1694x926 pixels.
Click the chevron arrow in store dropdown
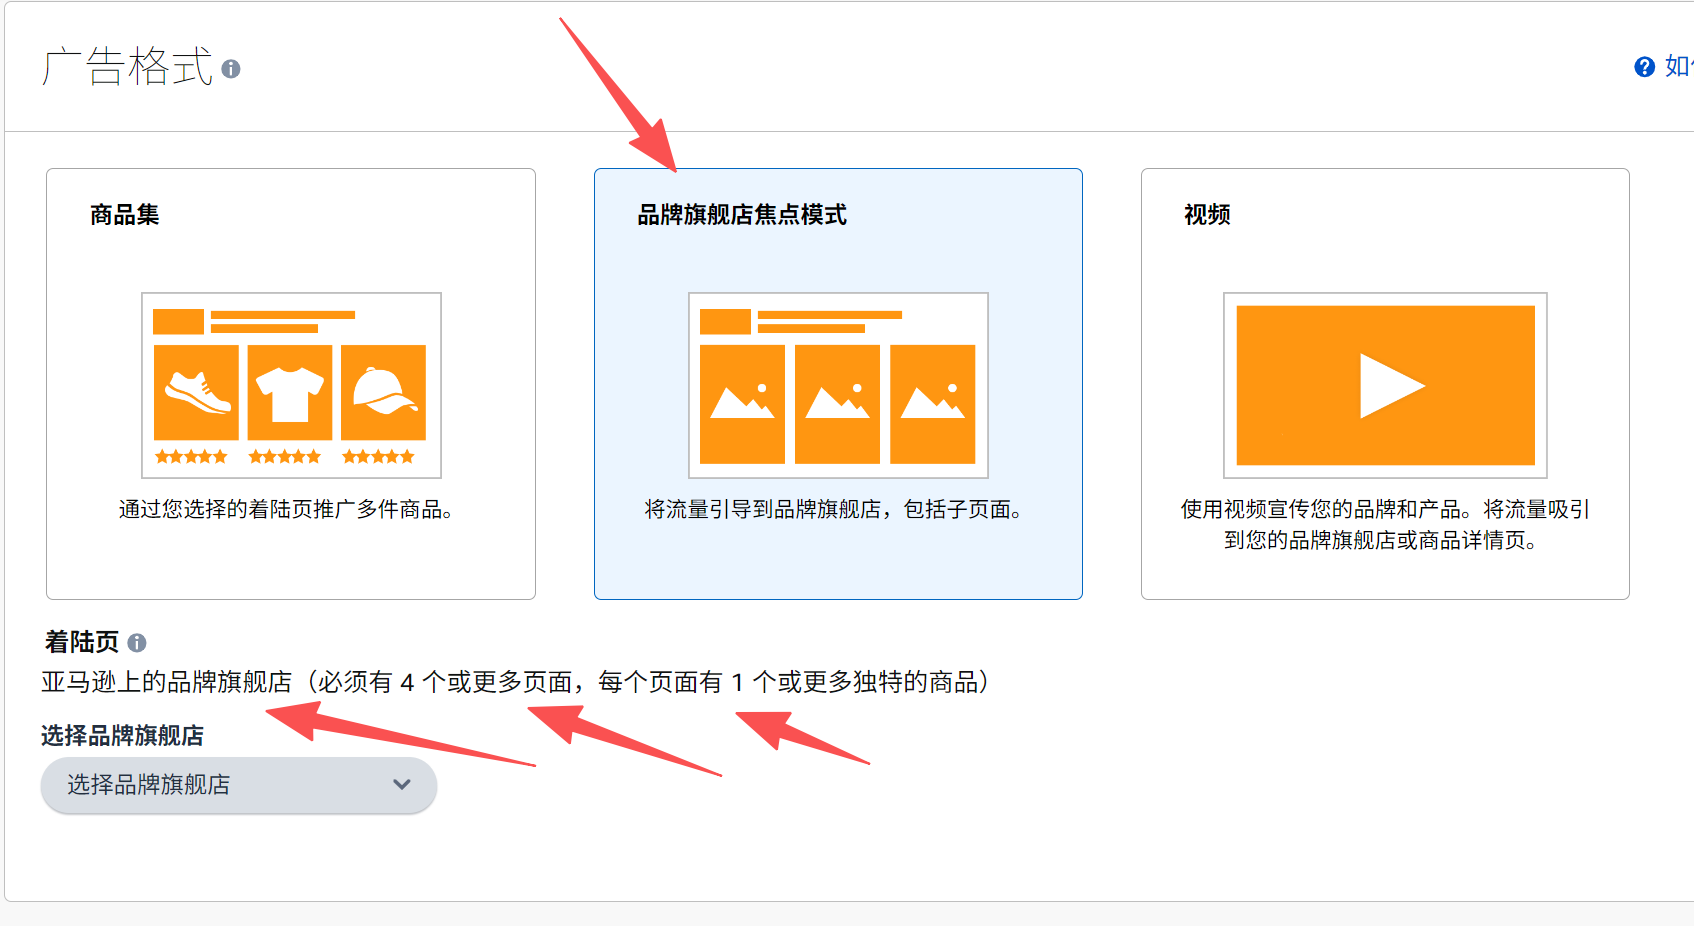pos(402,785)
